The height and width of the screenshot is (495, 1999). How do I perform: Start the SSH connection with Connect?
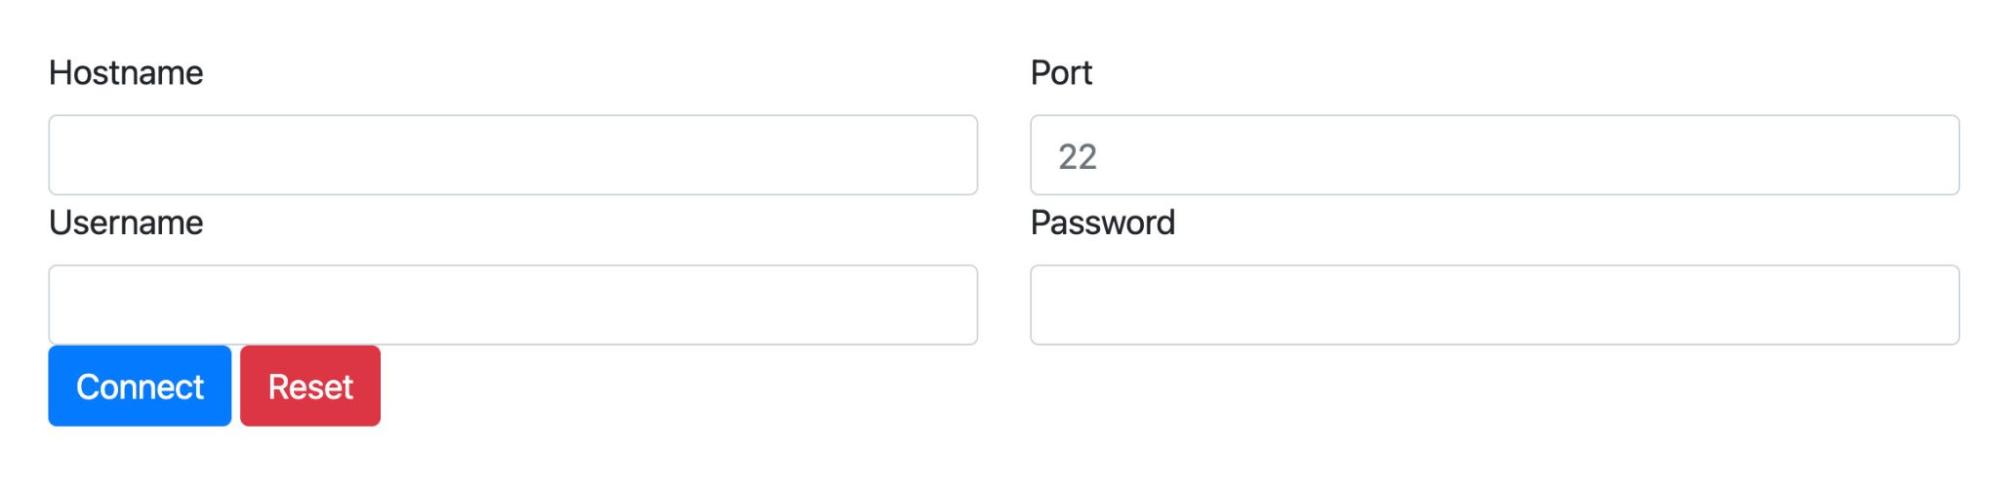click(139, 386)
